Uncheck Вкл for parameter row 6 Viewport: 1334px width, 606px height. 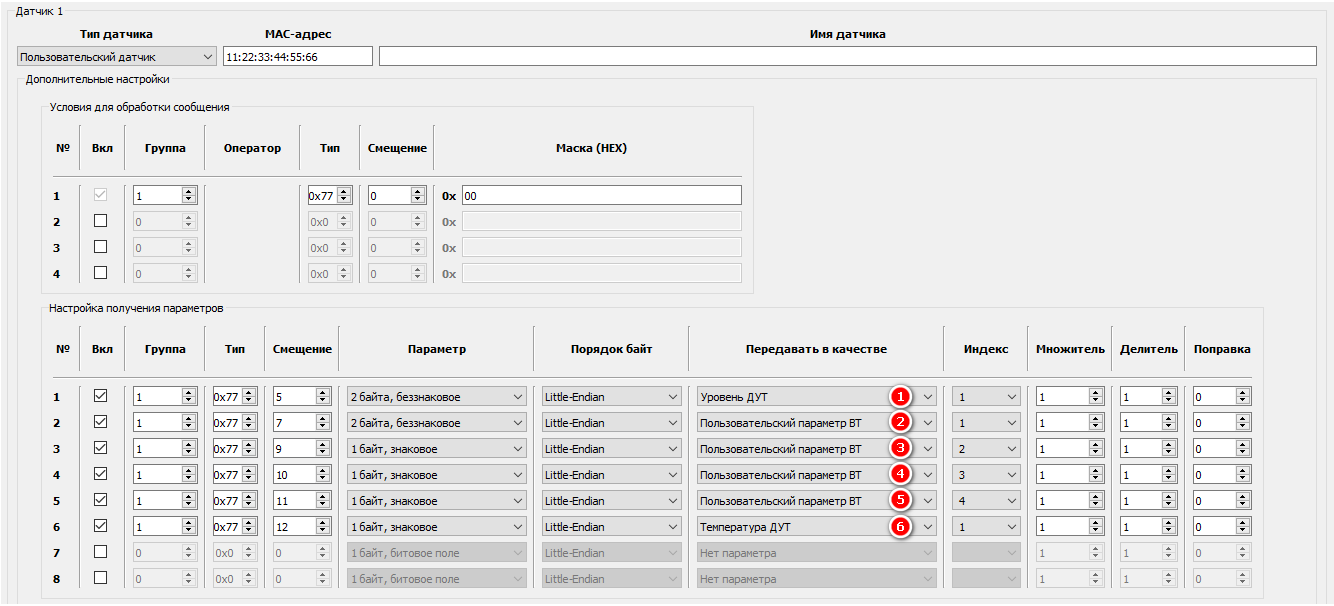pyautogui.click(x=100, y=526)
